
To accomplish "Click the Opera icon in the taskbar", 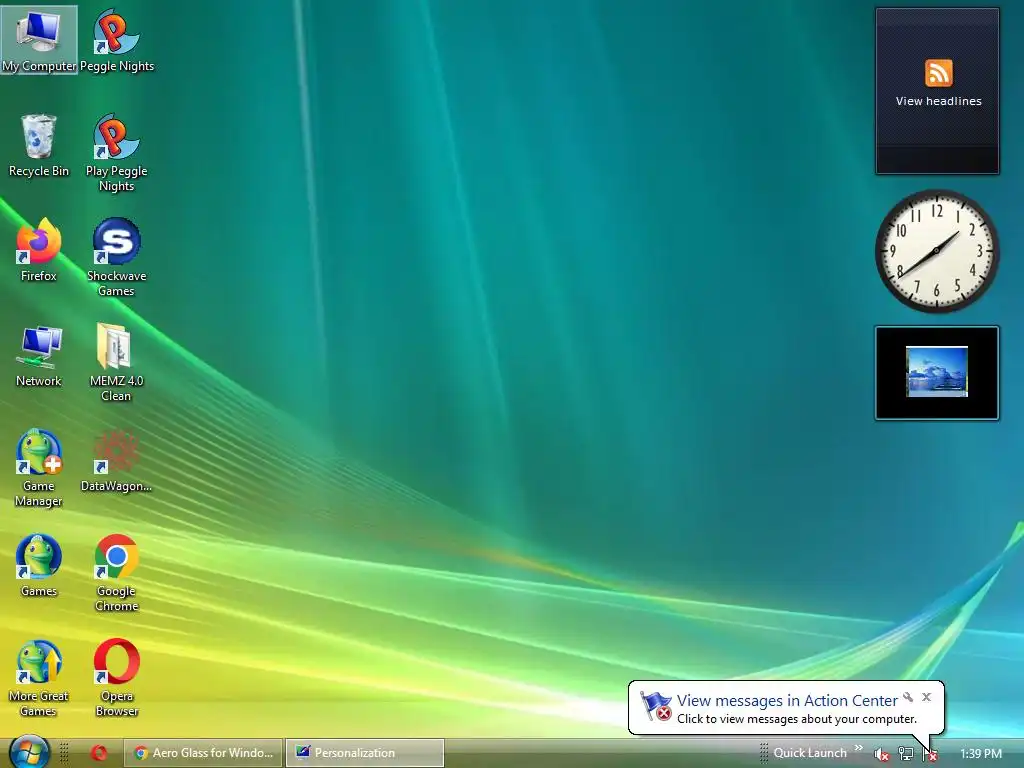I will pyautogui.click(x=99, y=753).
